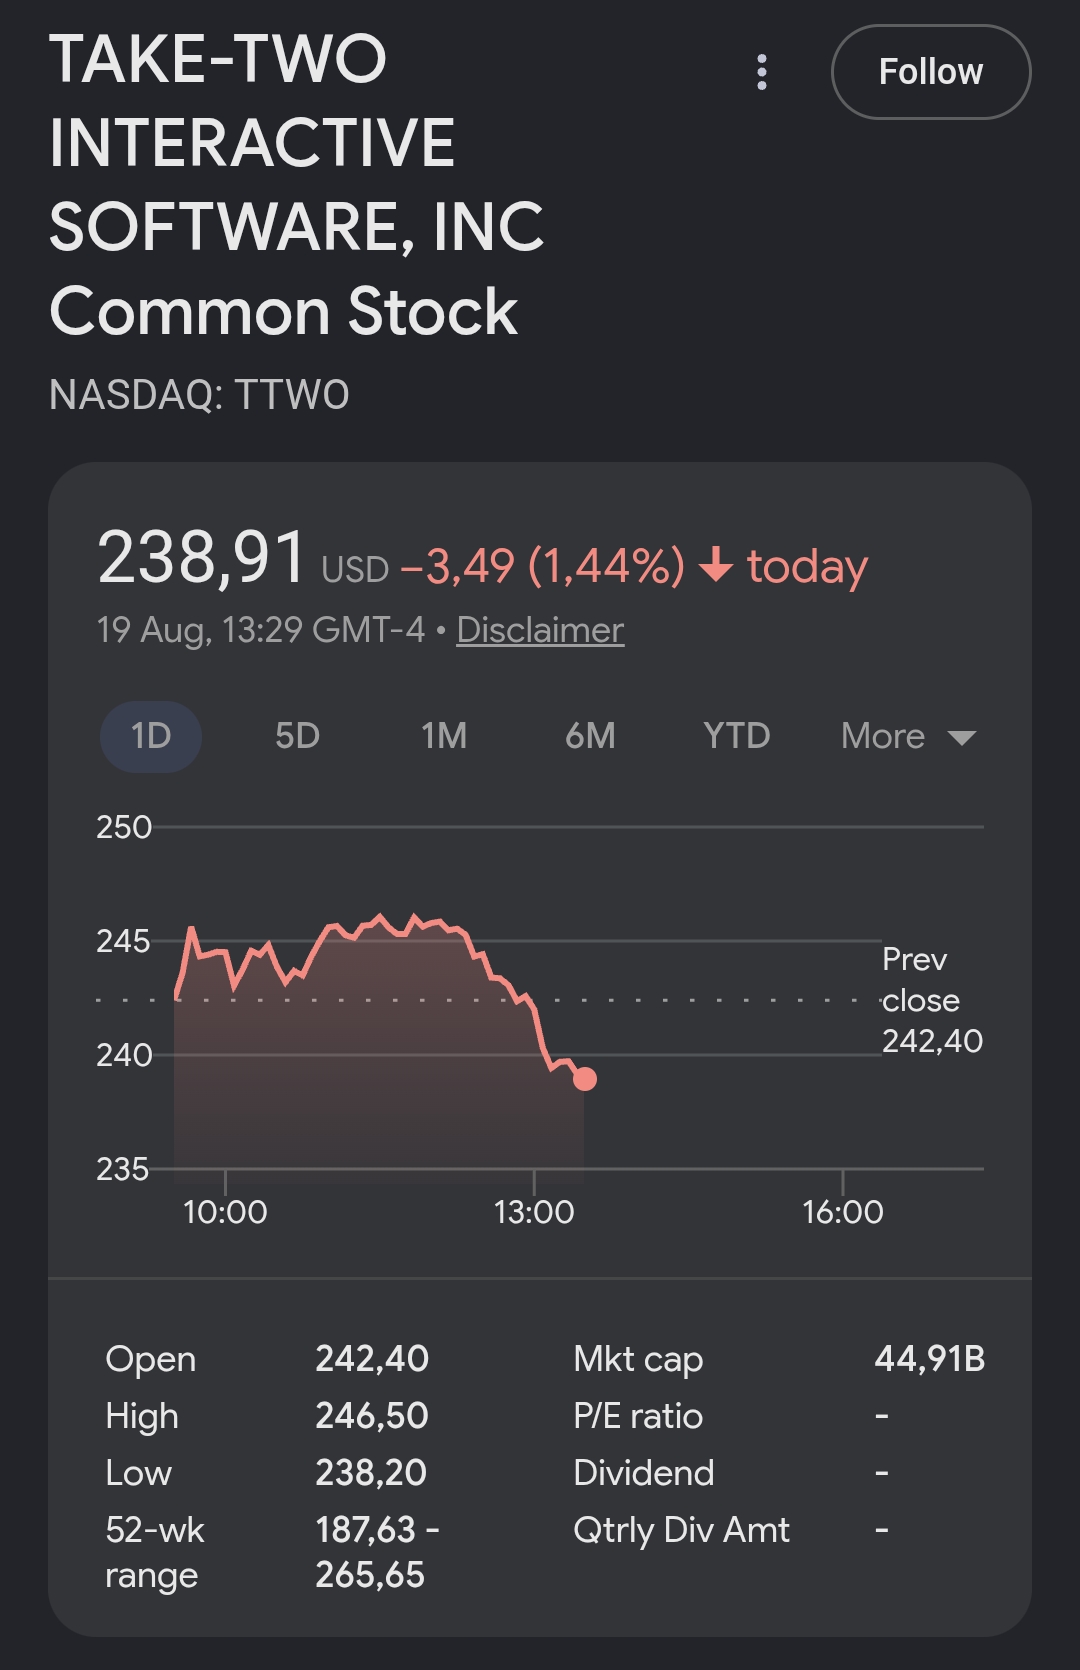
Task: Click the dropdown arrow next to More
Action: tap(961, 738)
